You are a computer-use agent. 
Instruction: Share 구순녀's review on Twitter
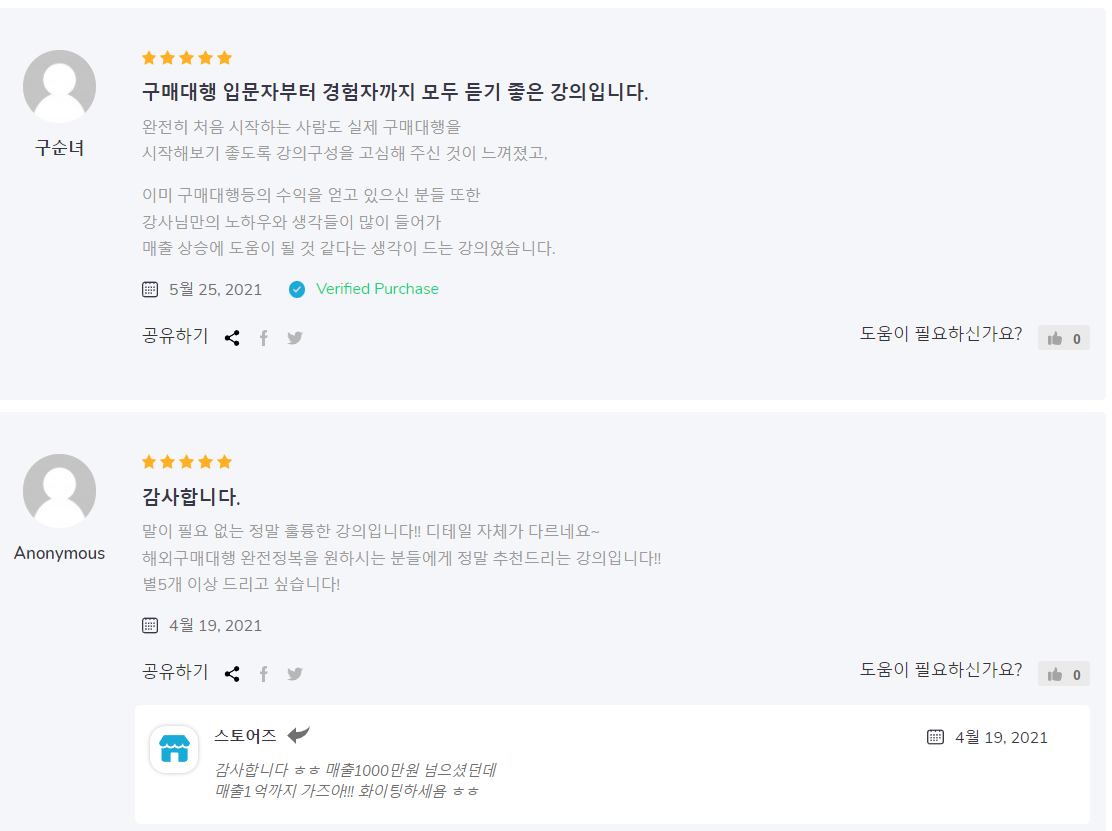(x=294, y=338)
